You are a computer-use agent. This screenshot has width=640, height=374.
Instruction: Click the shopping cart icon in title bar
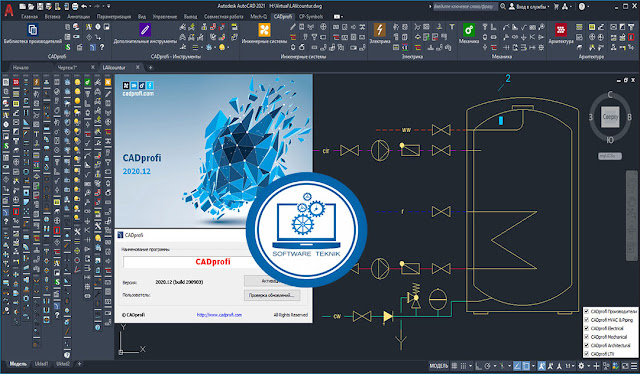pos(556,6)
